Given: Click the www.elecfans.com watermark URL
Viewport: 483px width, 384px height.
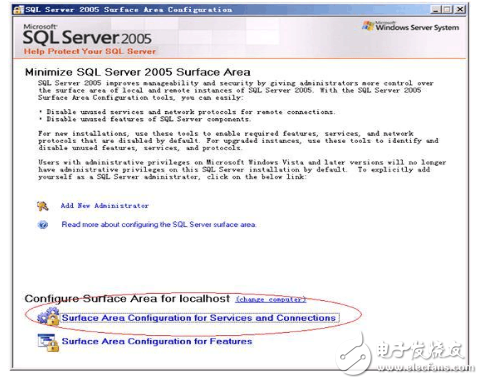Looking at the screenshot, I should tap(426, 368).
